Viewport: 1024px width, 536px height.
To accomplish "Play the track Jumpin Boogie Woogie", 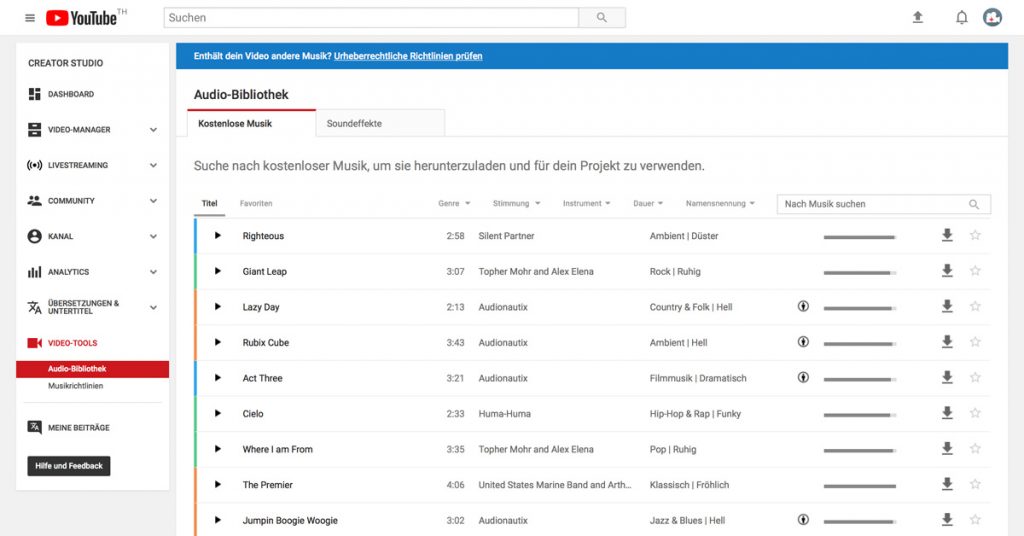I will click(217, 520).
